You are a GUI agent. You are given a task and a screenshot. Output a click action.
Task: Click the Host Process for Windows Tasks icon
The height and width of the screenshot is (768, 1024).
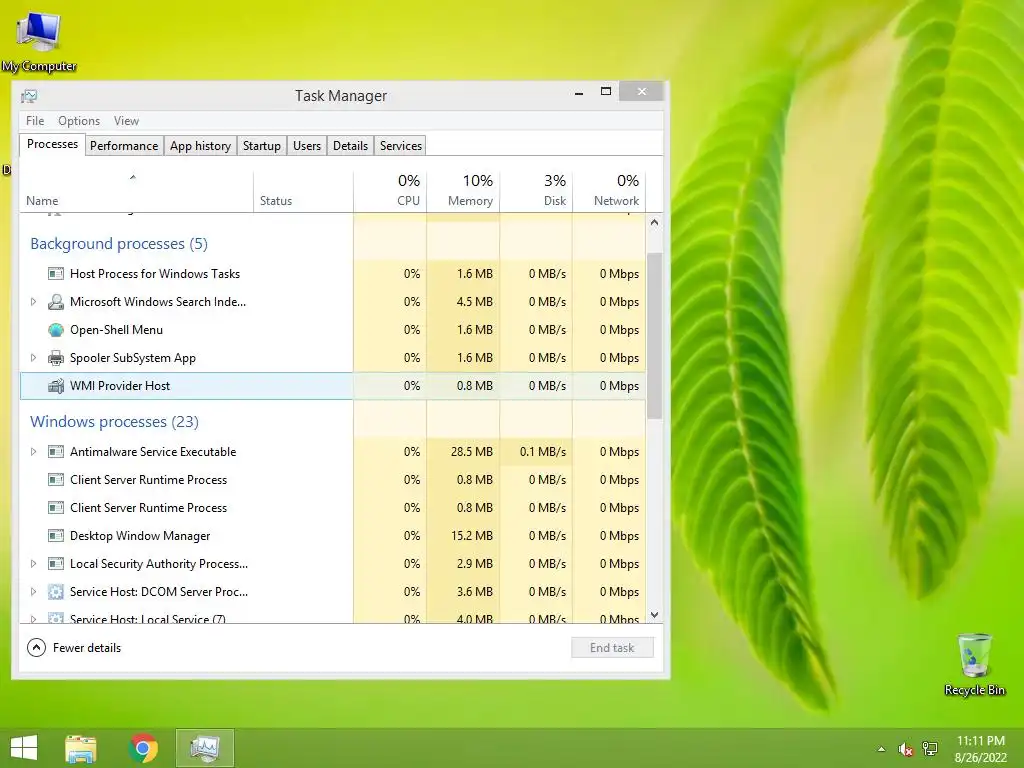[x=56, y=274]
